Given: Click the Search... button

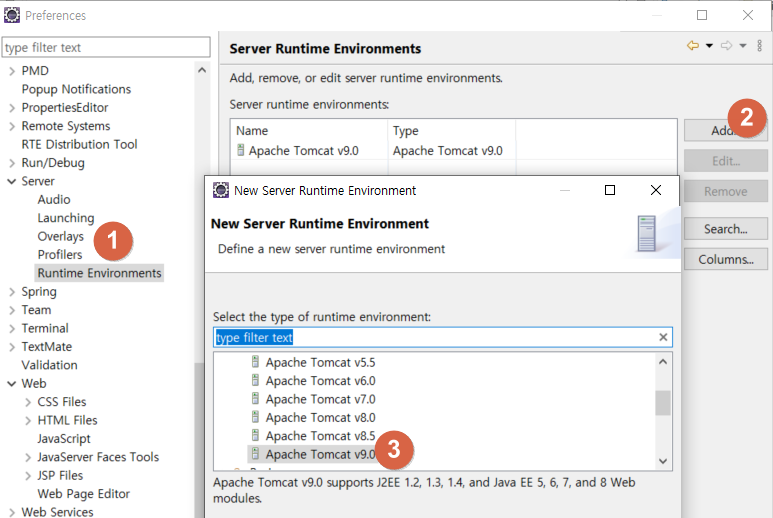Looking at the screenshot, I should (x=725, y=229).
